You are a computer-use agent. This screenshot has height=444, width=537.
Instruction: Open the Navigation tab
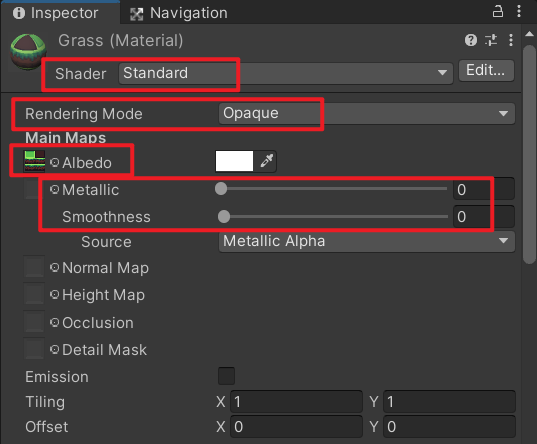click(x=178, y=13)
